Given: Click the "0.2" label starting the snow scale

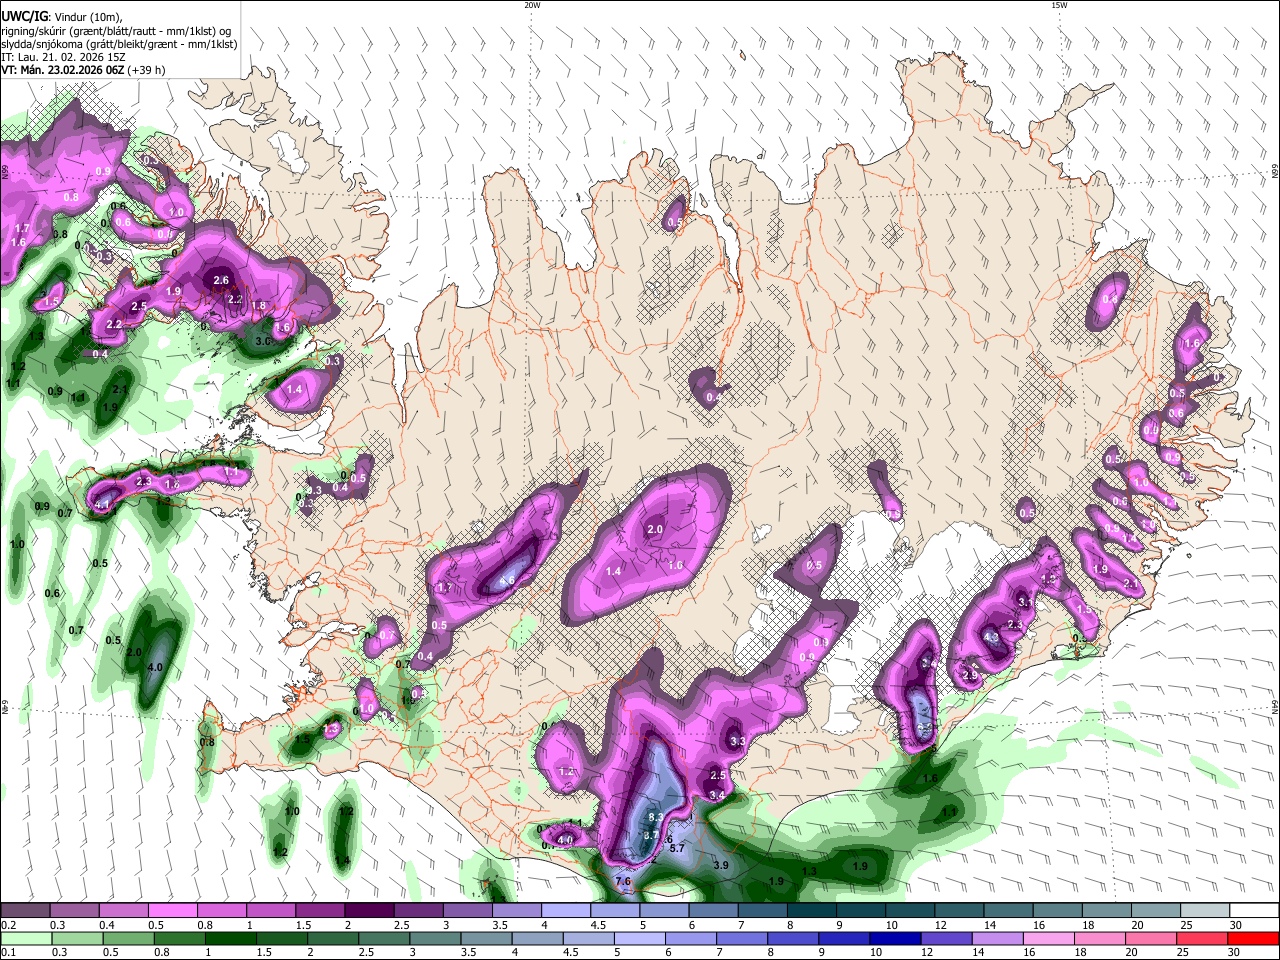Looking at the screenshot, I should point(8,925).
